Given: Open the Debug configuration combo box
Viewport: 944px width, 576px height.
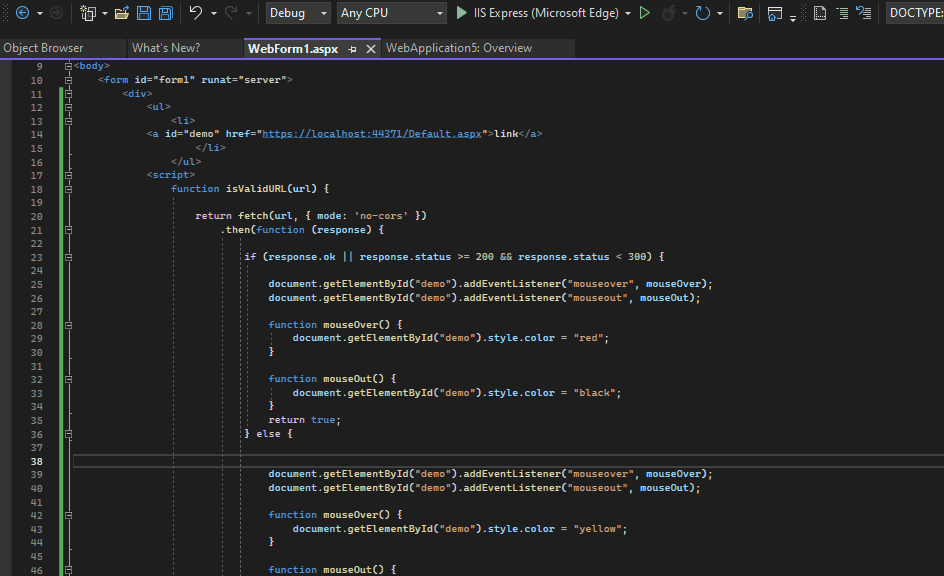Looking at the screenshot, I should [x=298, y=13].
